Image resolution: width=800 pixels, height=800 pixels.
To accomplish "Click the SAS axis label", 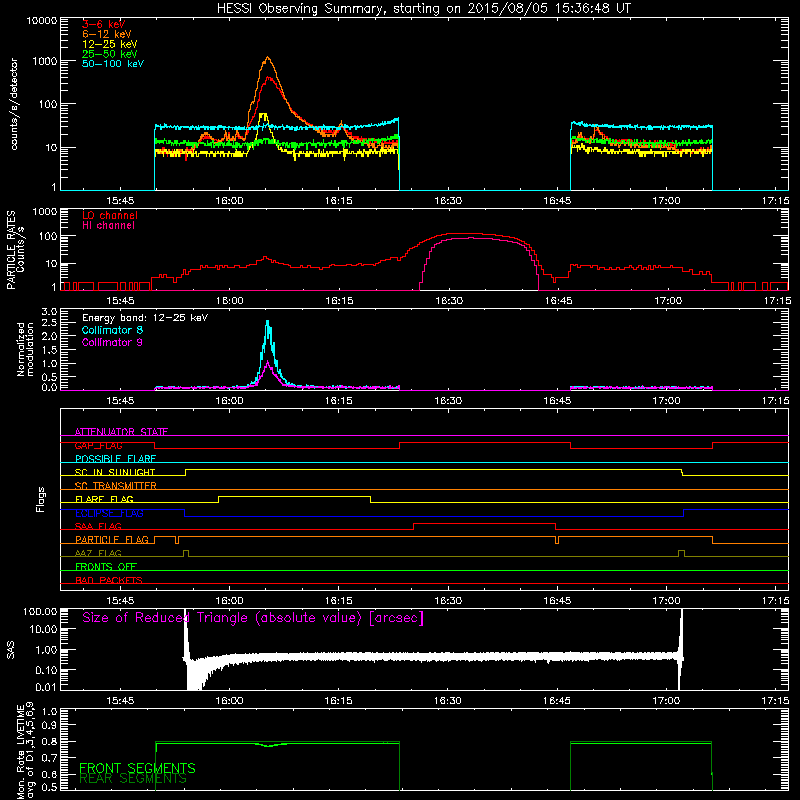I will click(11, 649).
